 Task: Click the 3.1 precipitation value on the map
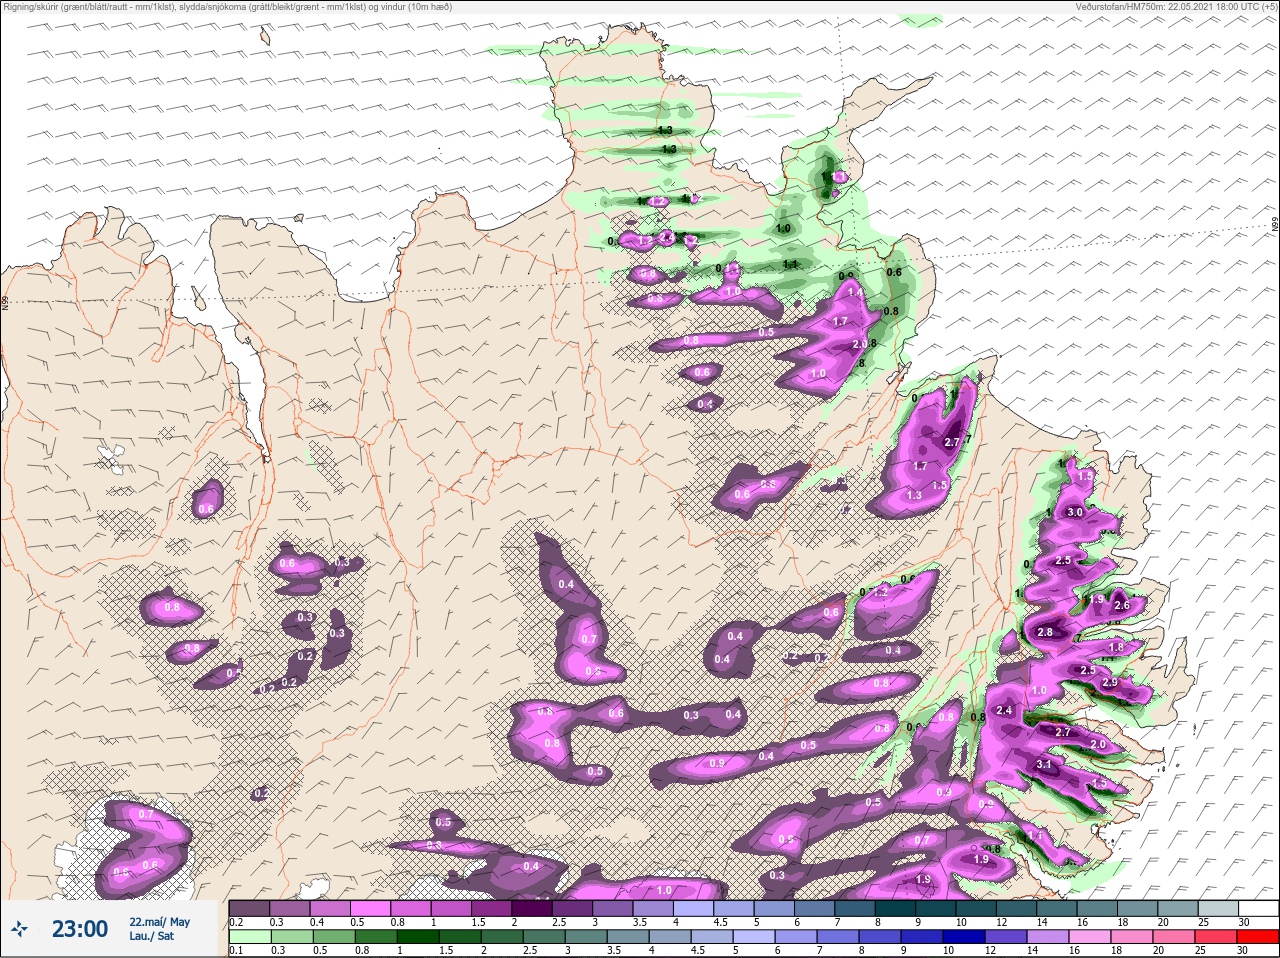click(1044, 764)
